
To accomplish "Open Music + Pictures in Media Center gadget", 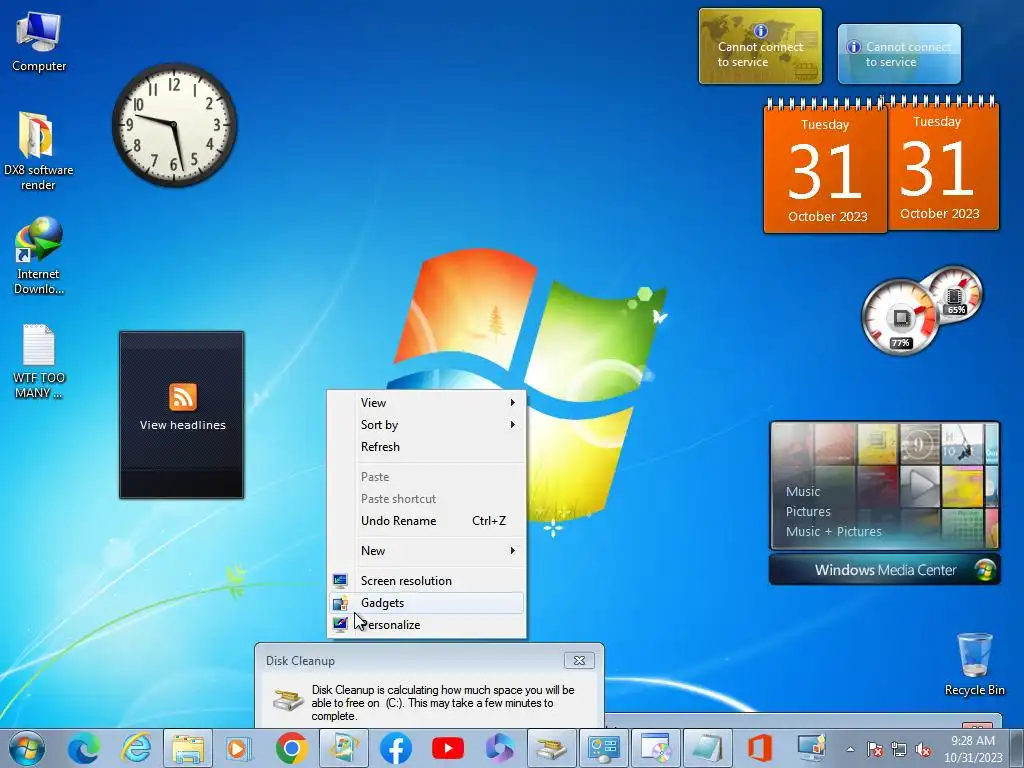I will click(x=833, y=532).
